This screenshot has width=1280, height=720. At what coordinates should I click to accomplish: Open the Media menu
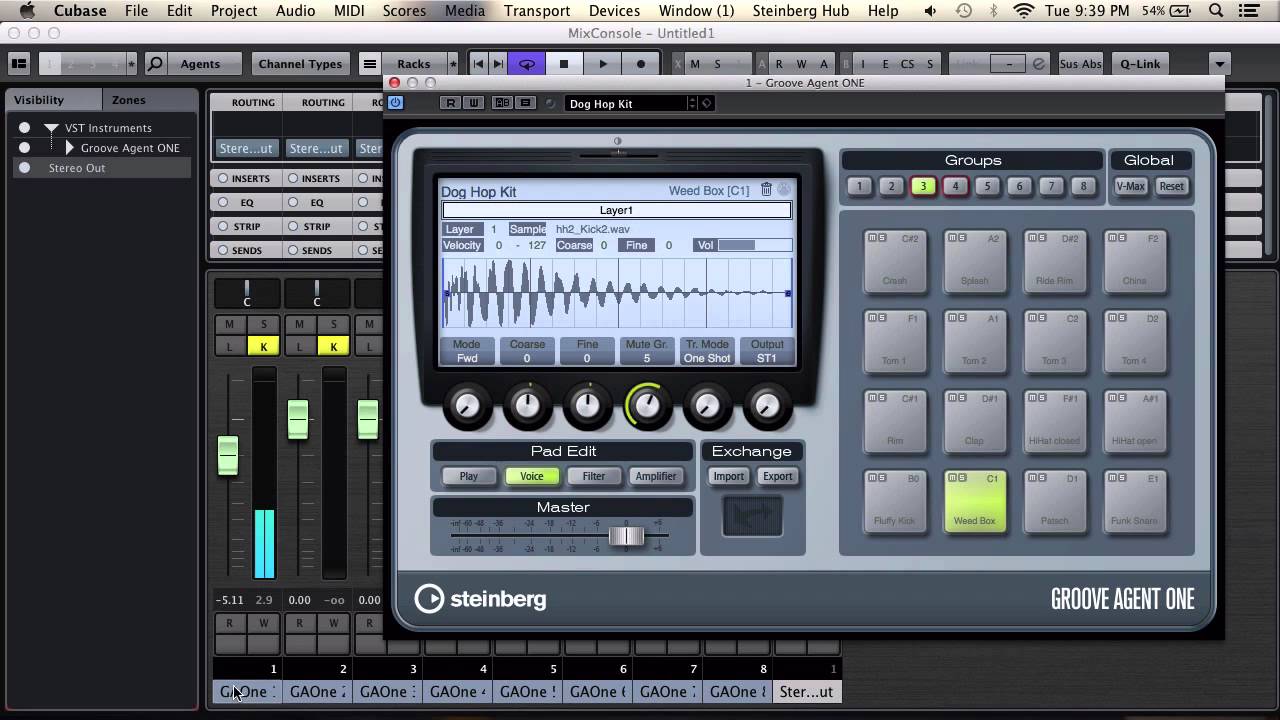(x=465, y=11)
